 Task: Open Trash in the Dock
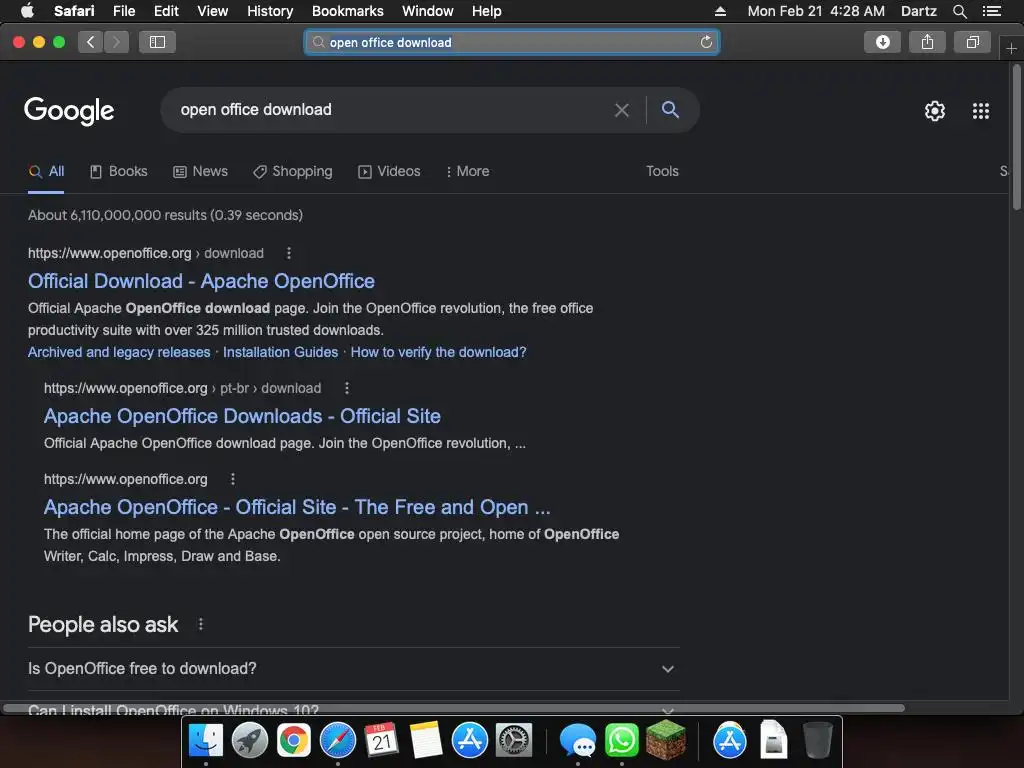pos(817,741)
